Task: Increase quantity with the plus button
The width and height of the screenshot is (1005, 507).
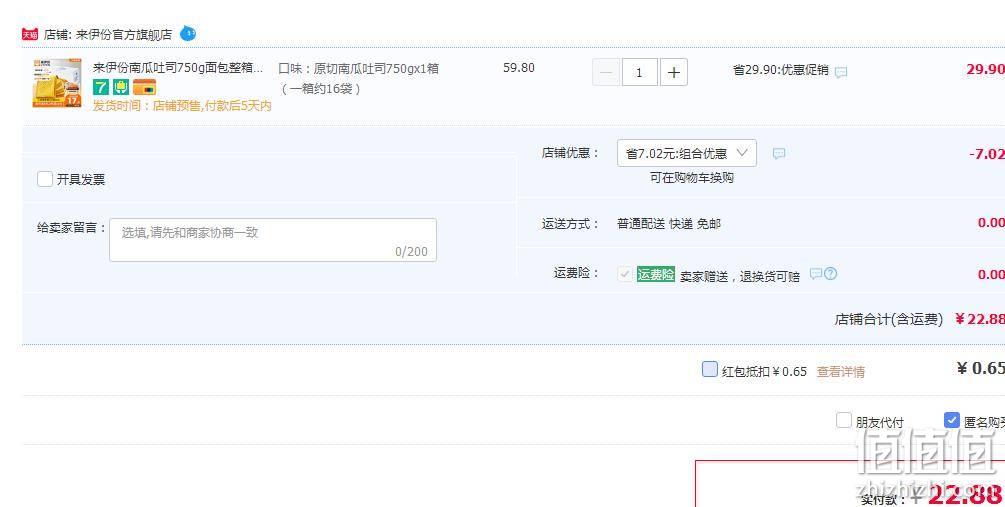Action: 674,72
